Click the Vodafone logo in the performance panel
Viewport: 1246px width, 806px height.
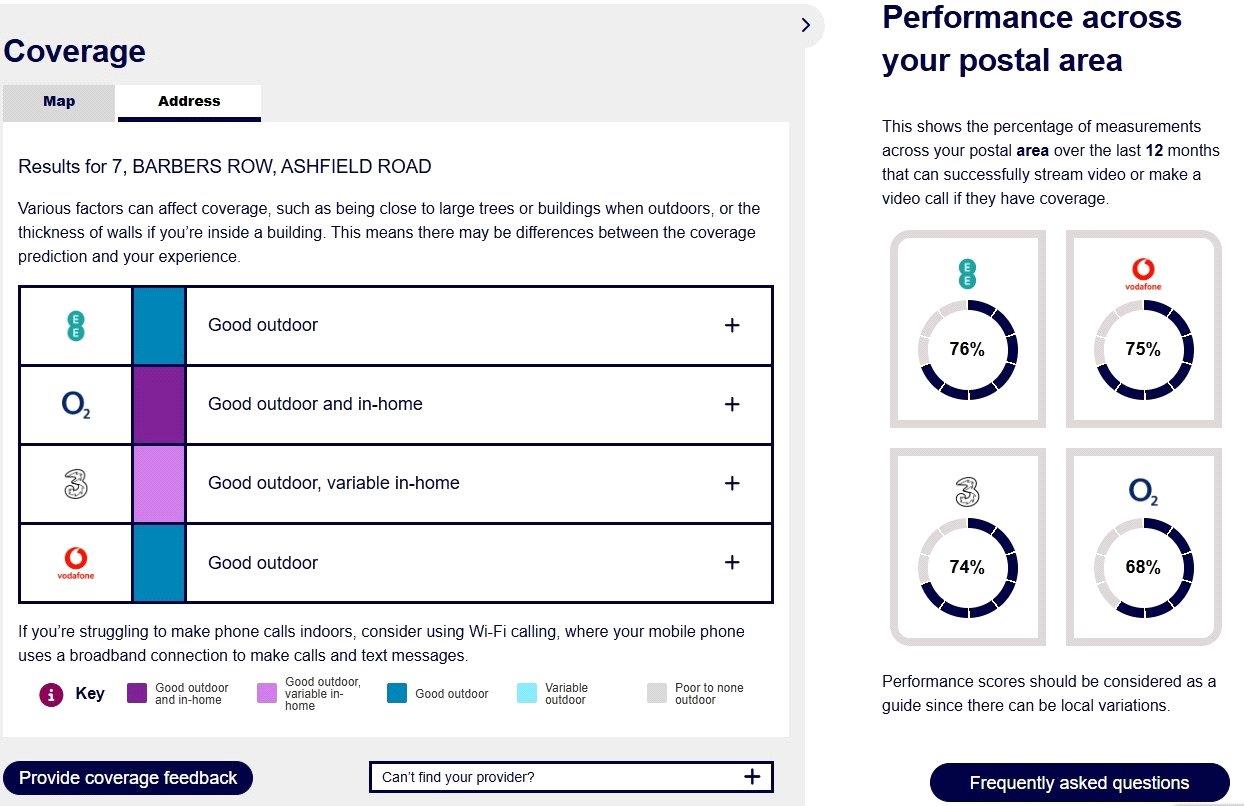(1143, 274)
